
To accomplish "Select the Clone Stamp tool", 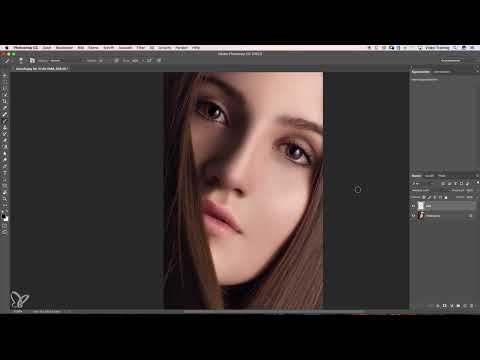I will point(5,127).
